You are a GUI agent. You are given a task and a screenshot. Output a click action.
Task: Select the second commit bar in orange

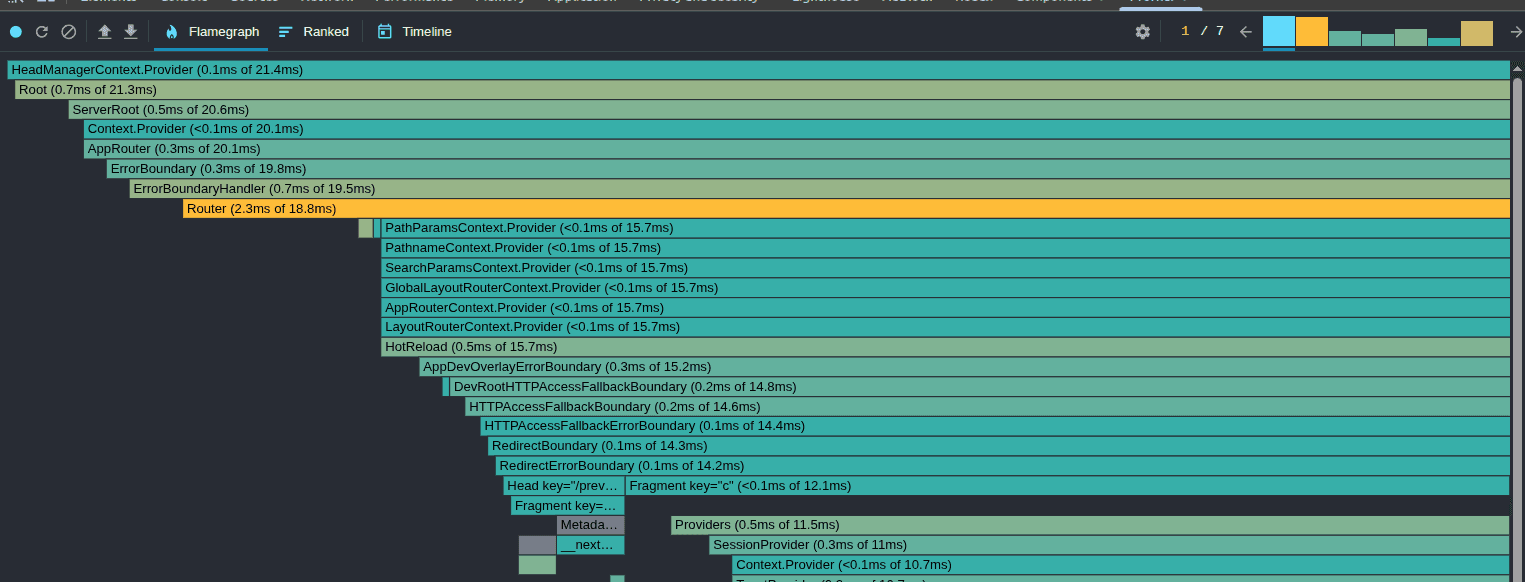tap(1311, 32)
